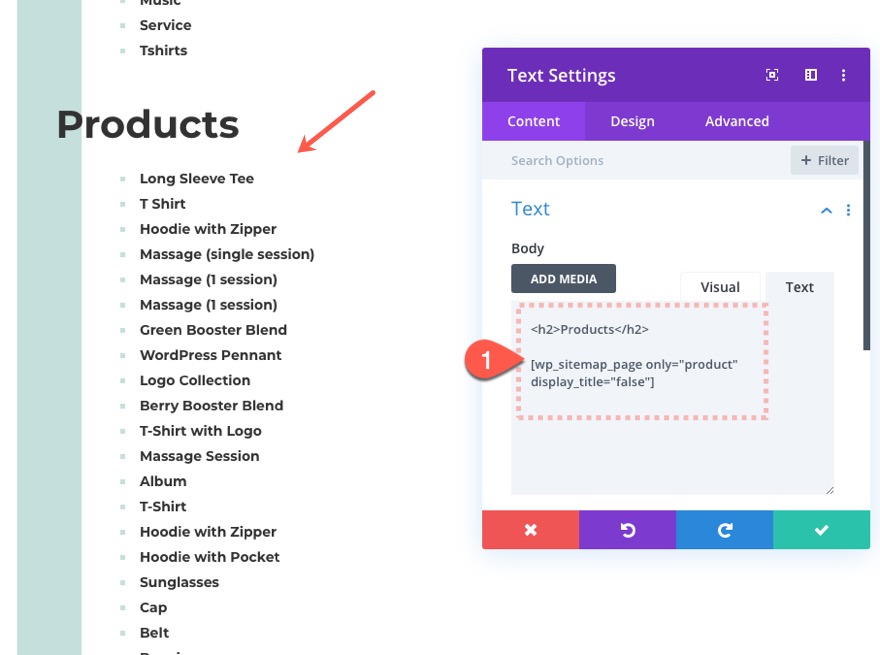Image resolution: width=880 pixels, height=655 pixels.
Task: Save settings with the green checkmark
Action: coord(821,531)
